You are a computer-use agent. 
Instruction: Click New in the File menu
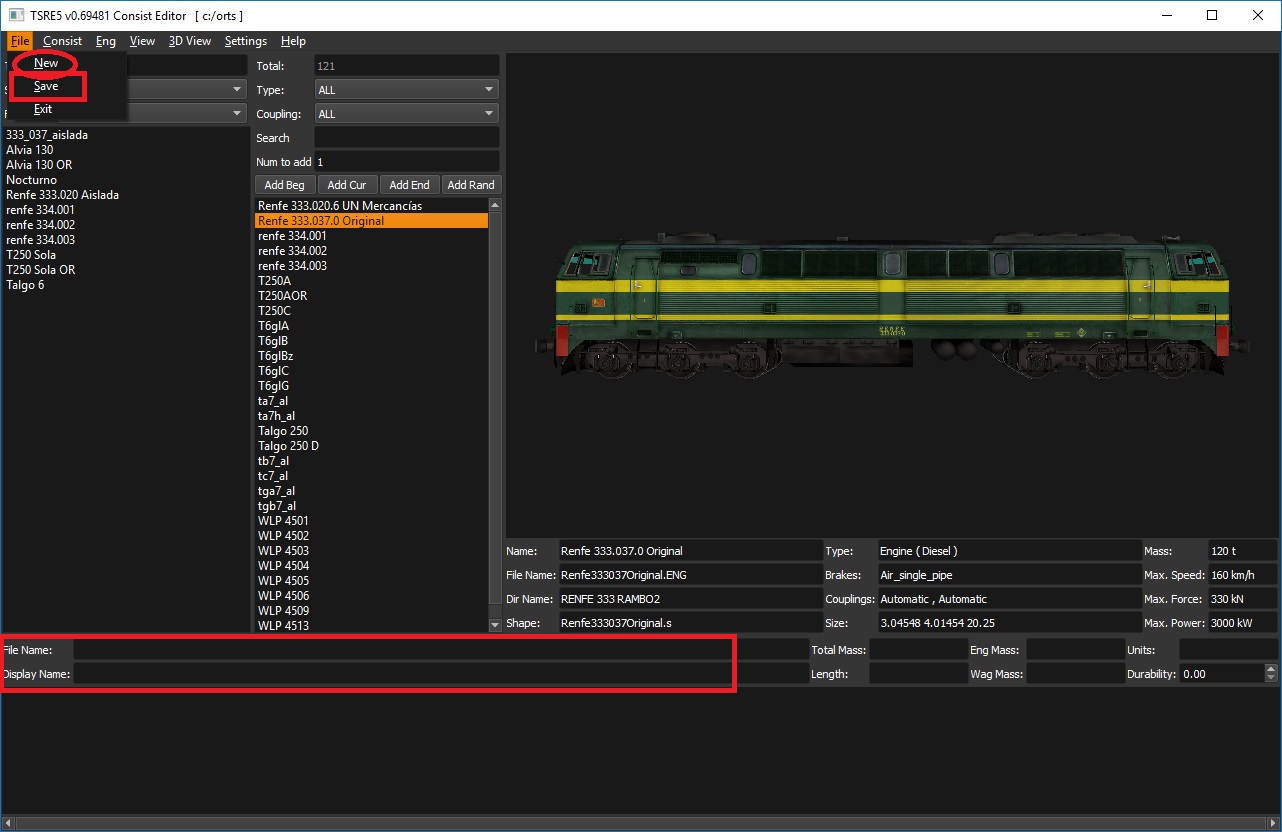46,63
